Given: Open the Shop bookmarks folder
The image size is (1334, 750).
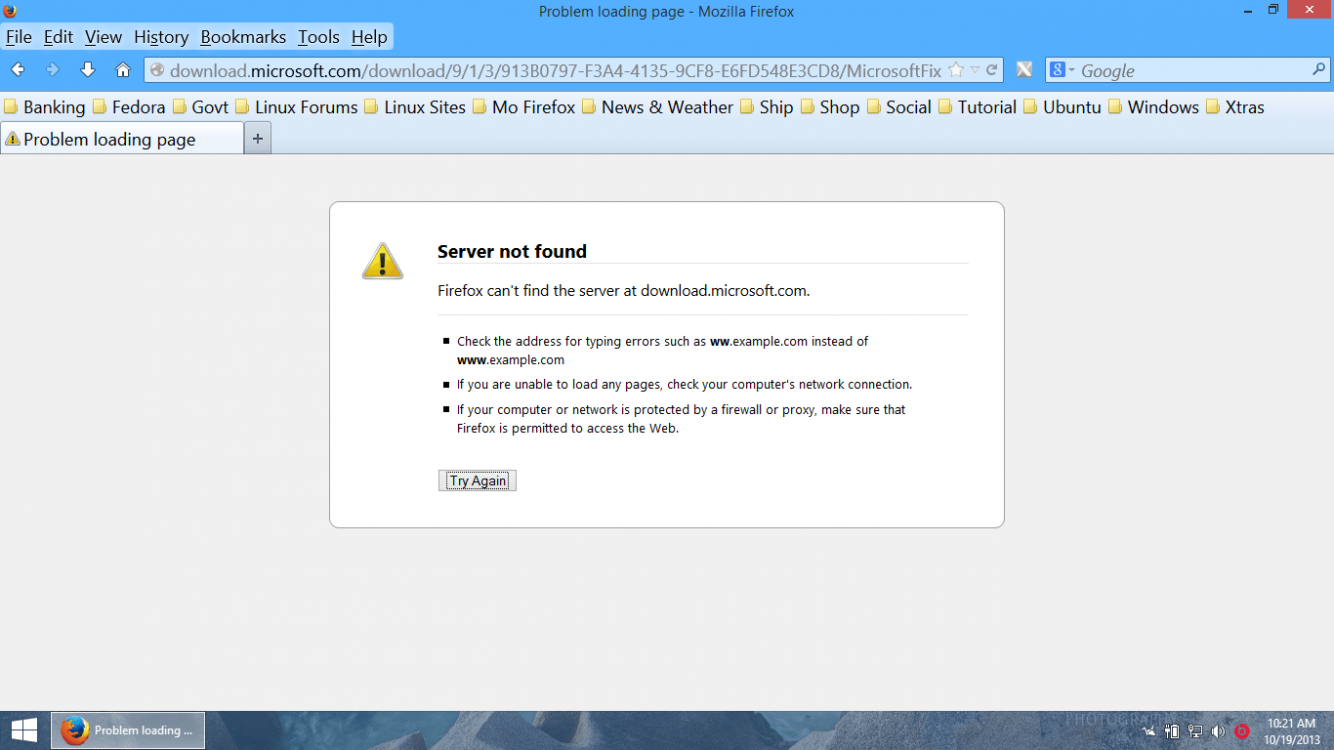Looking at the screenshot, I should click(x=830, y=107).
